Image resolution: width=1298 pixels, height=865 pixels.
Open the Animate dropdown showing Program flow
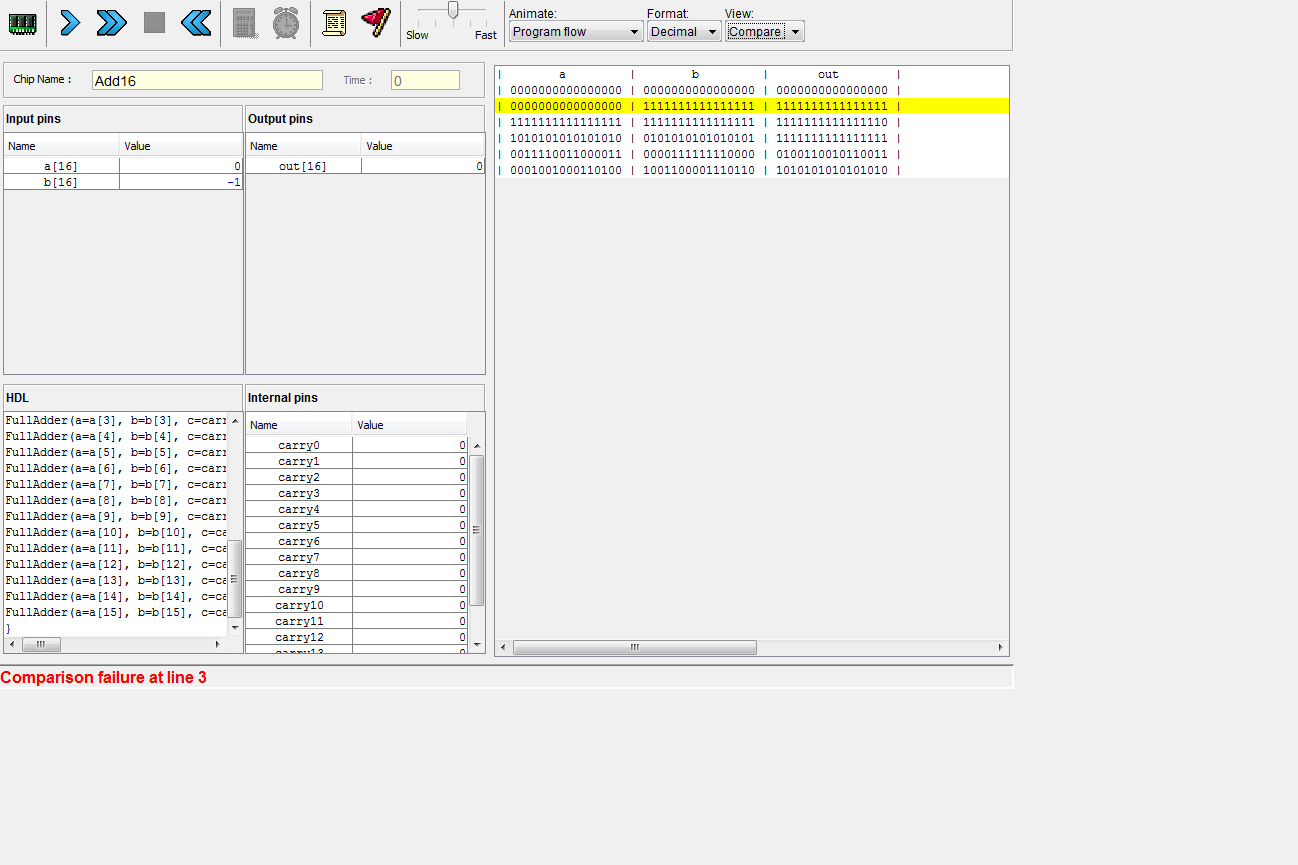point(575,32)
